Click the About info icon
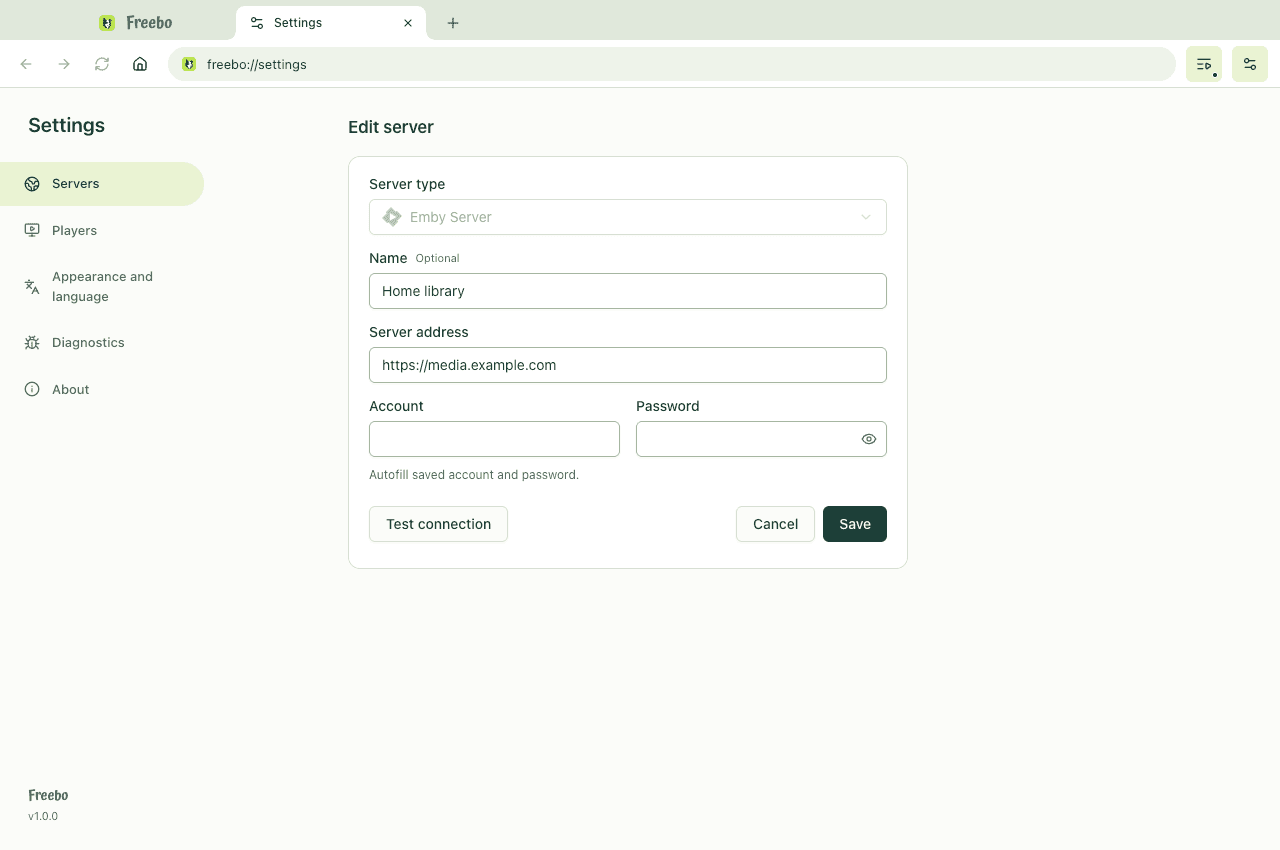The width and height of the screenshot is (1280, 850). point(32,389)
